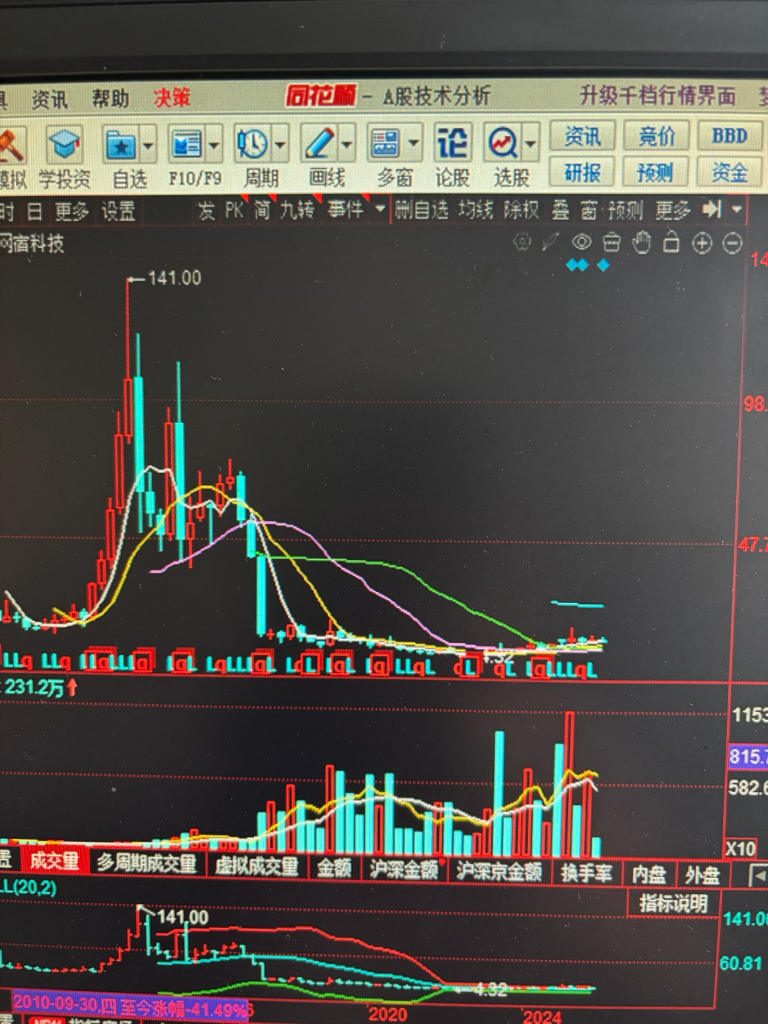Click the chart settings gear icon
Viewport: 768px width, 1024px height.
tap(522, 243)
